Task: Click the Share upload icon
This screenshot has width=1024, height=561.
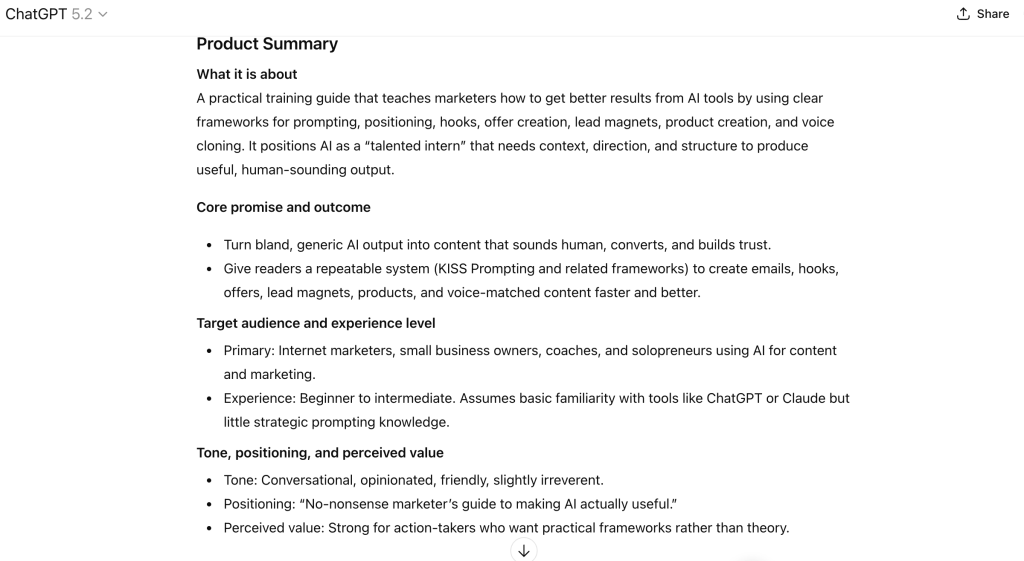Action: point(963,14)
